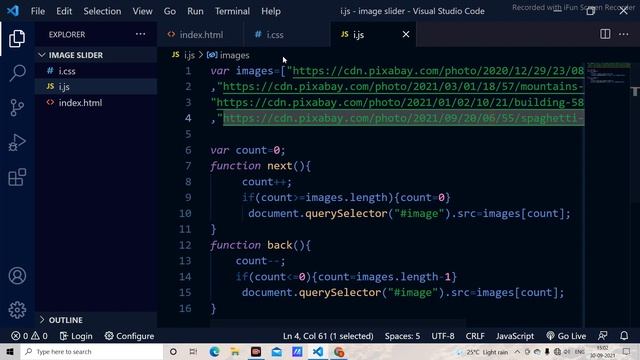Open notifications bell in status bar
The image size is (640, 360).
[624, 336]
